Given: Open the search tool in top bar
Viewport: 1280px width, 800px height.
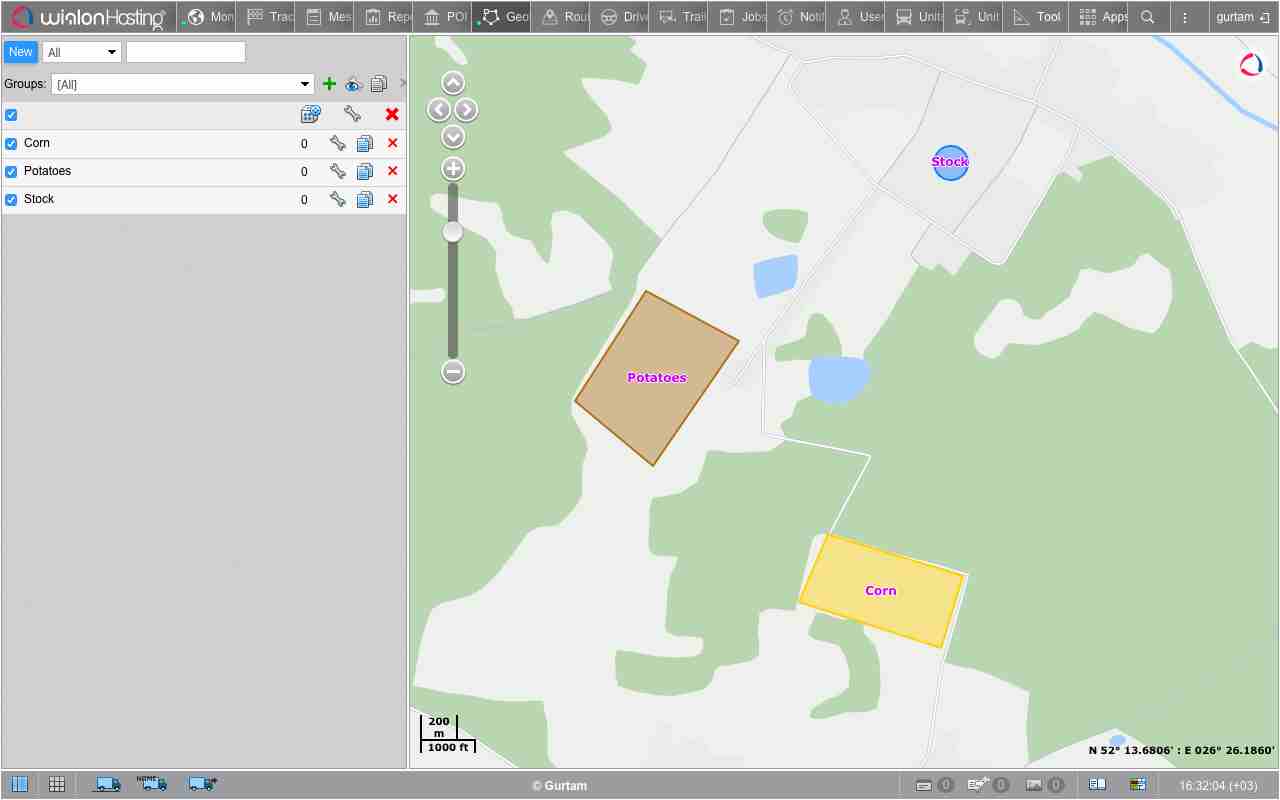Looking at the screenshot, I should click(1148, 17).
